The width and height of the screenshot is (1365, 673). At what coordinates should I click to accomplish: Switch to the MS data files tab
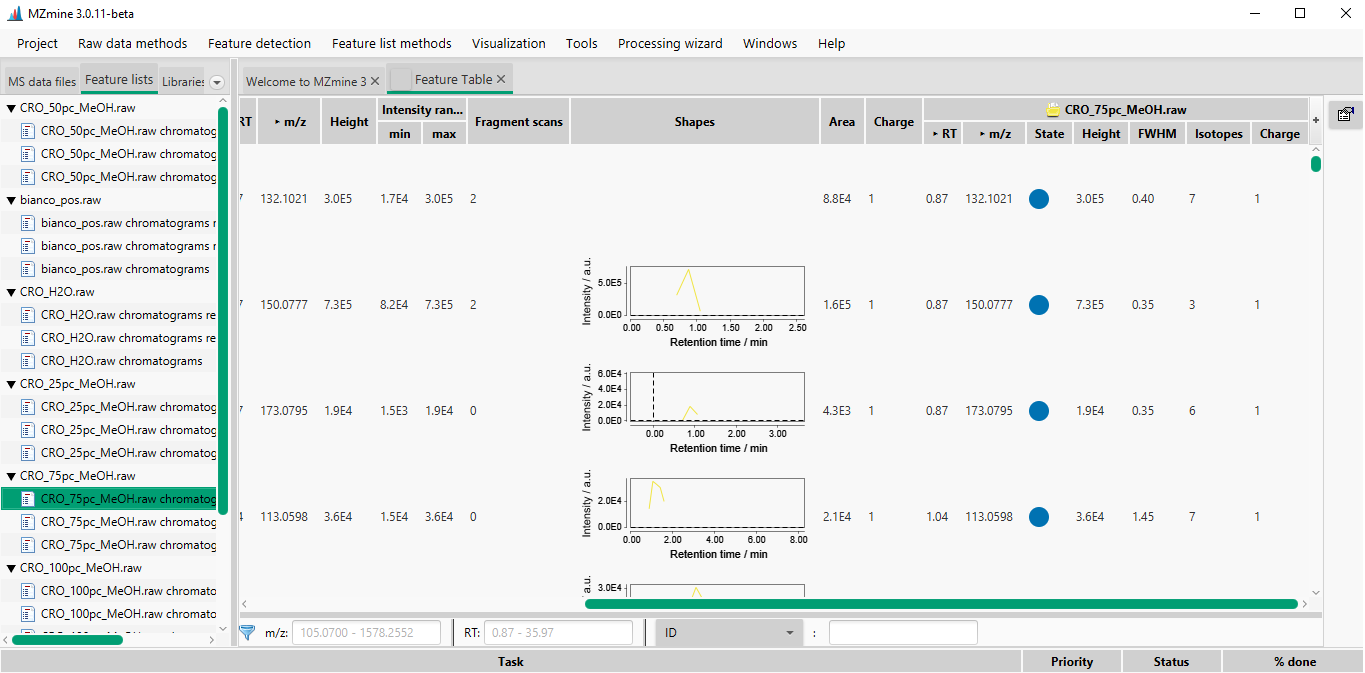40,80
